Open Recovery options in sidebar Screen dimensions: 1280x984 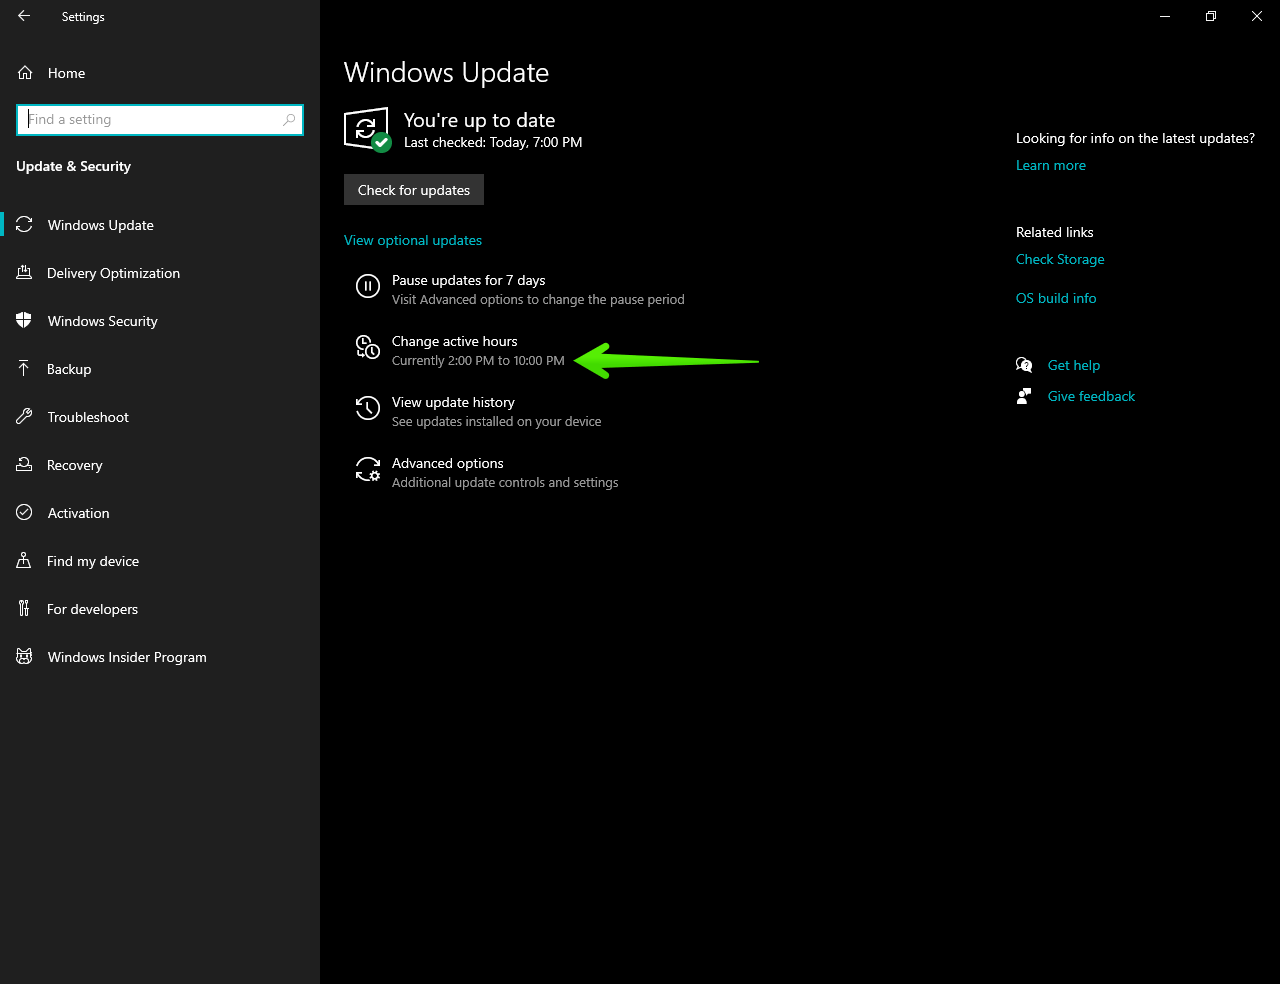pos(160,465)
